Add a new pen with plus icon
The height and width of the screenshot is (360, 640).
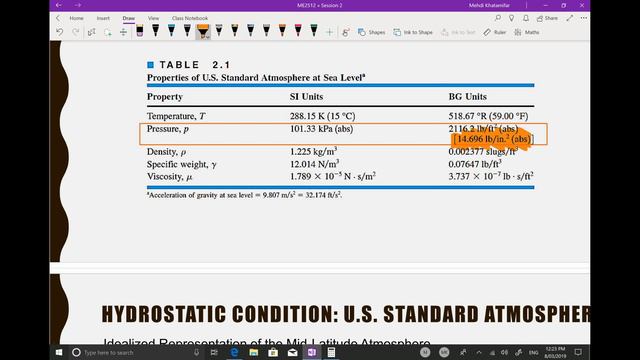coord(329,32)
